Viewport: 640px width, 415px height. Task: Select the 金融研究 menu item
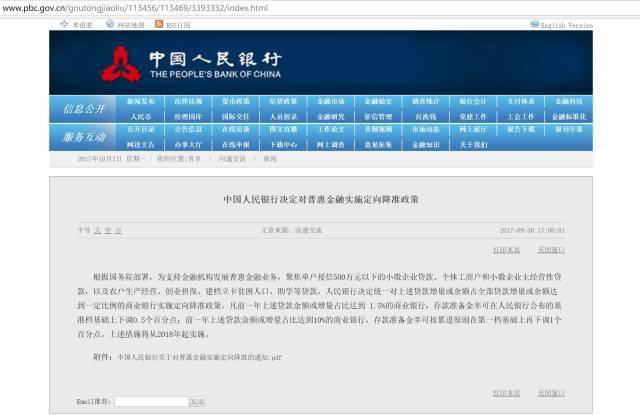(331, 117)
